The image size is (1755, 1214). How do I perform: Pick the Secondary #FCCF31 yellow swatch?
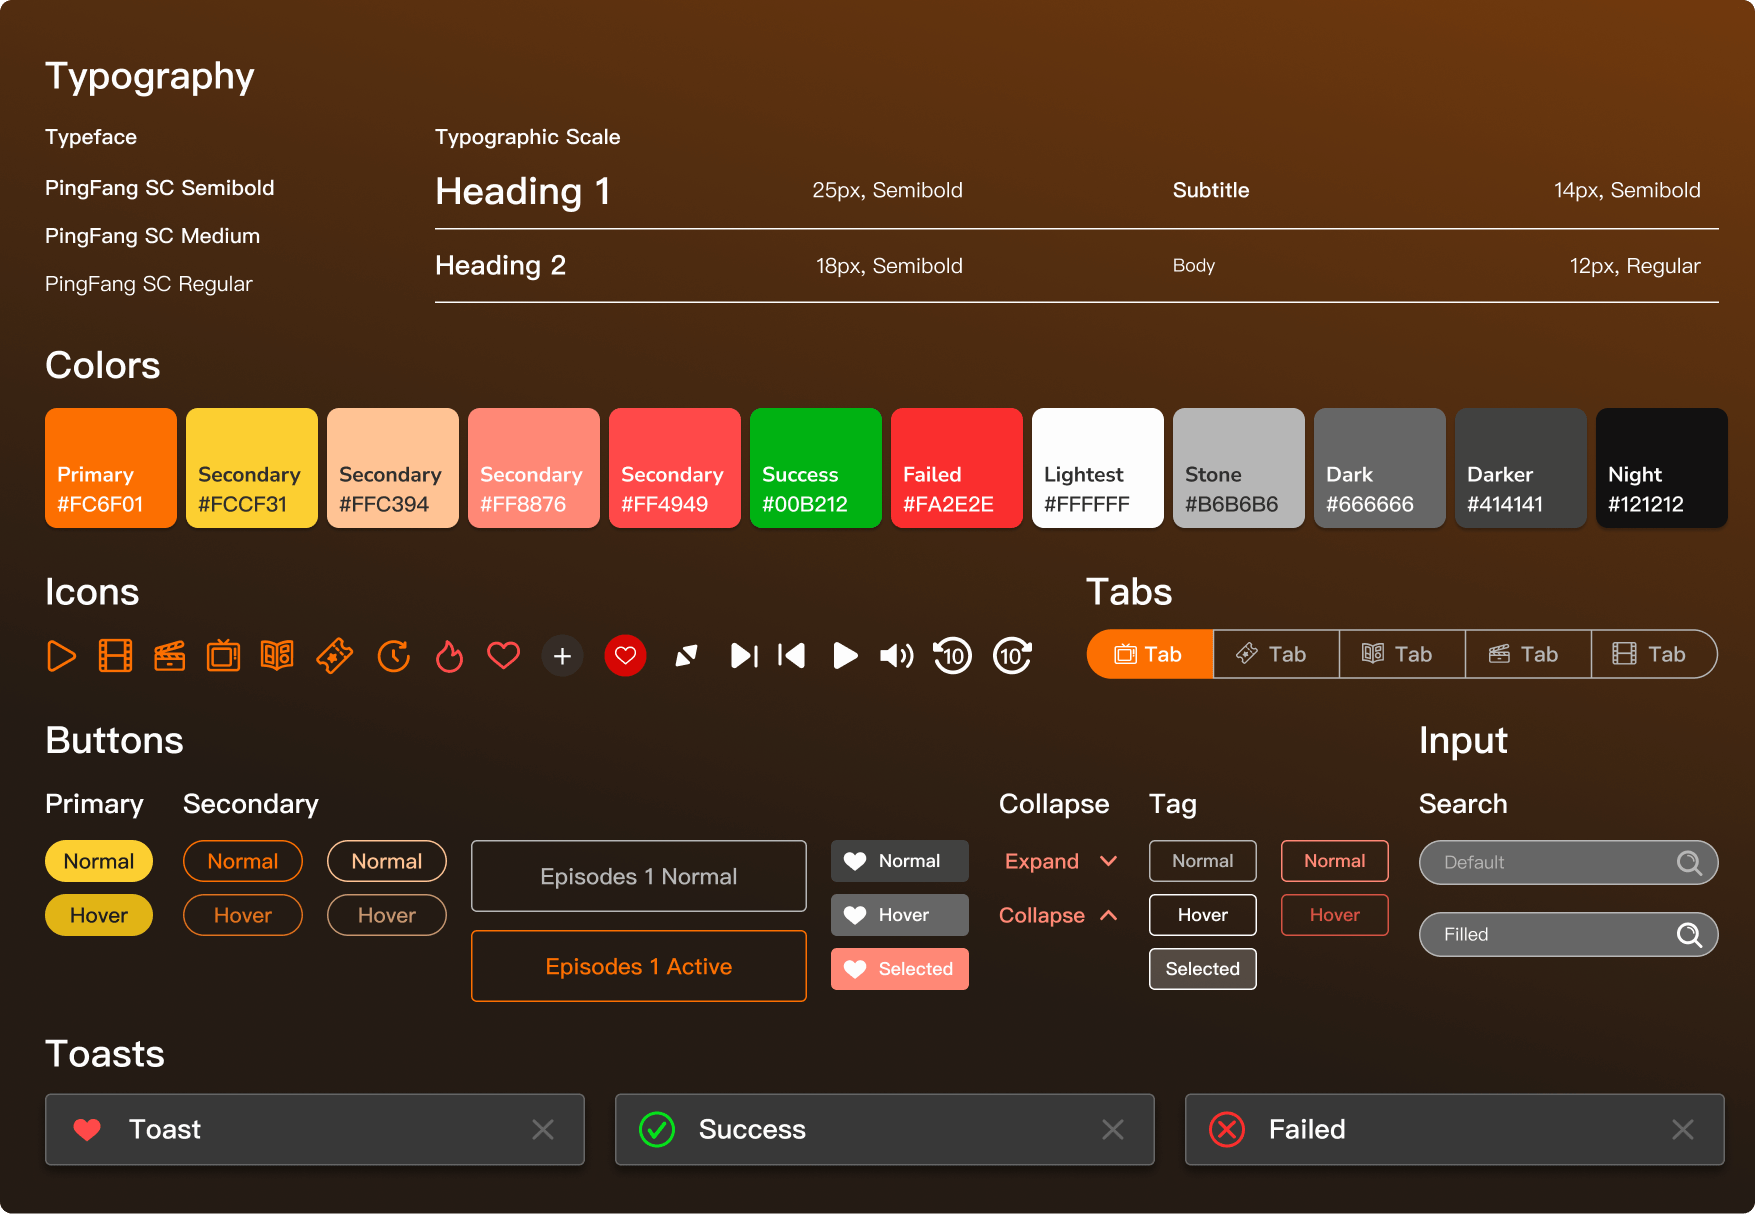coord(252,468)
